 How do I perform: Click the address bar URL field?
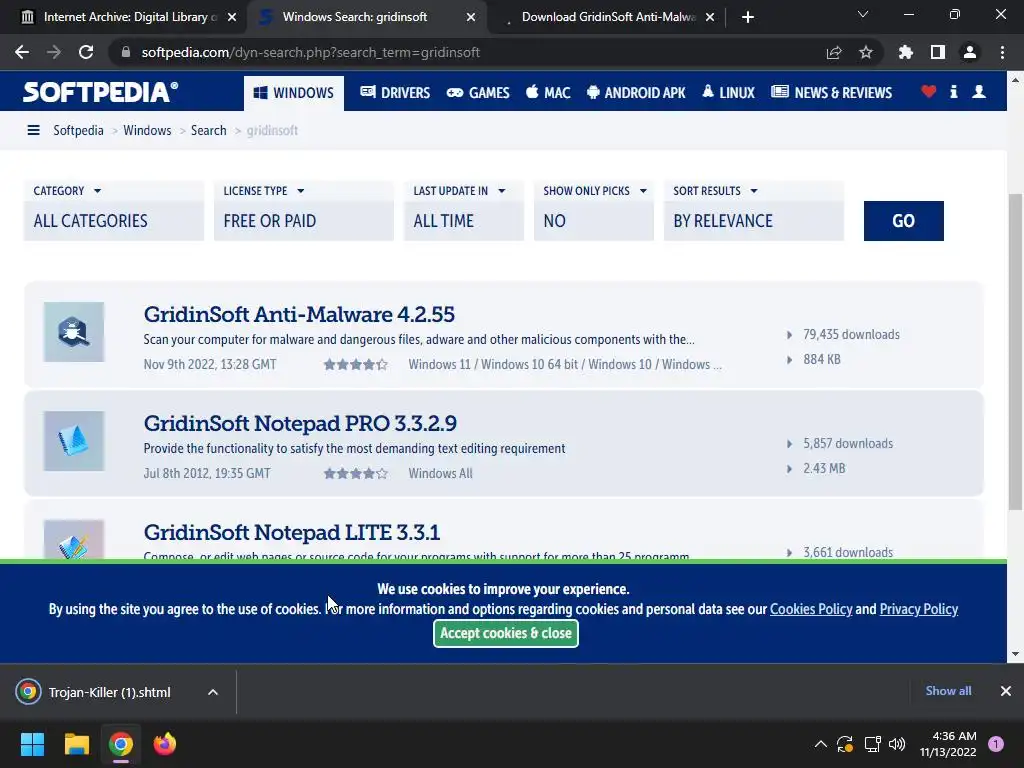(470, 52)
